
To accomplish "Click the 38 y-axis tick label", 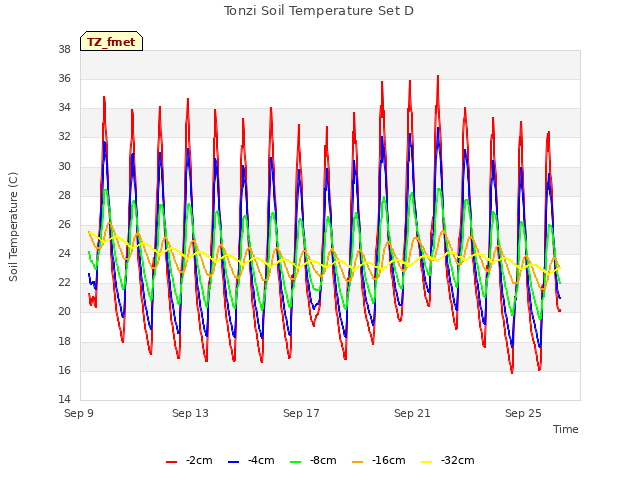I will pyautogui.click(x=64, y=50).
